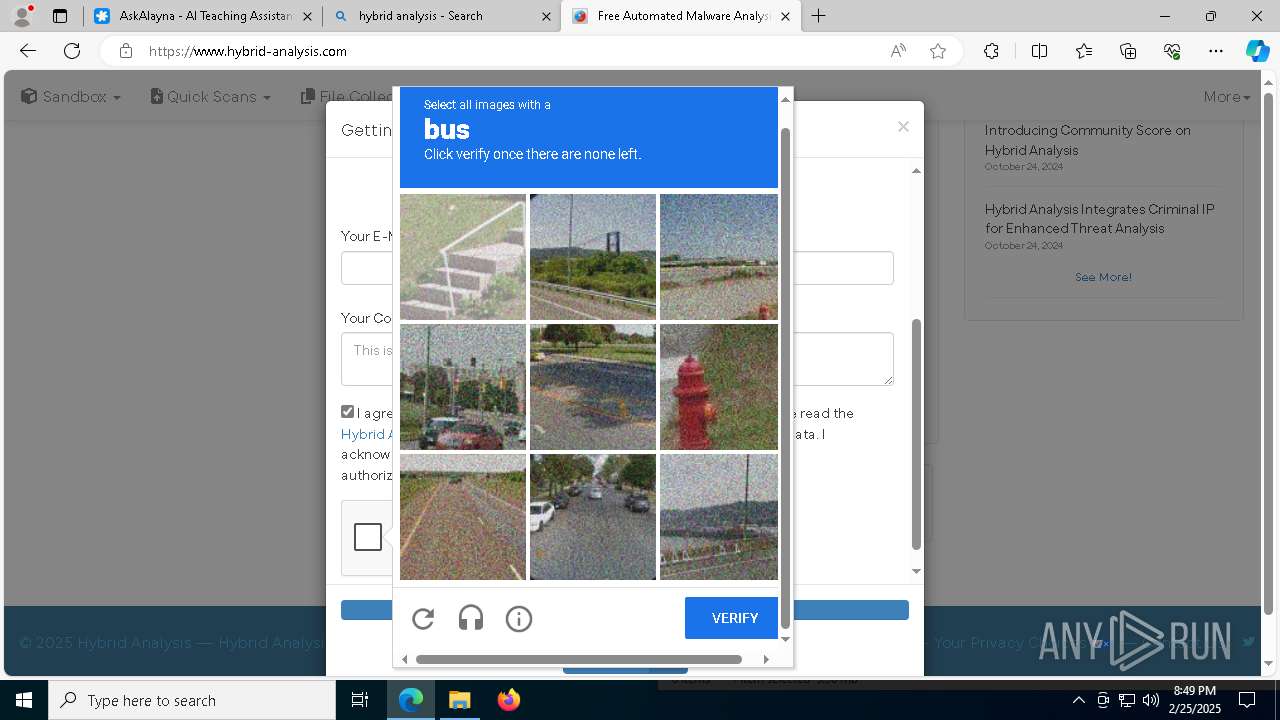Close the Free Automated Malware Analysis tab
Image resolution: width=1280 pixels, height=720 pixels.
click(x=785, y=16)
